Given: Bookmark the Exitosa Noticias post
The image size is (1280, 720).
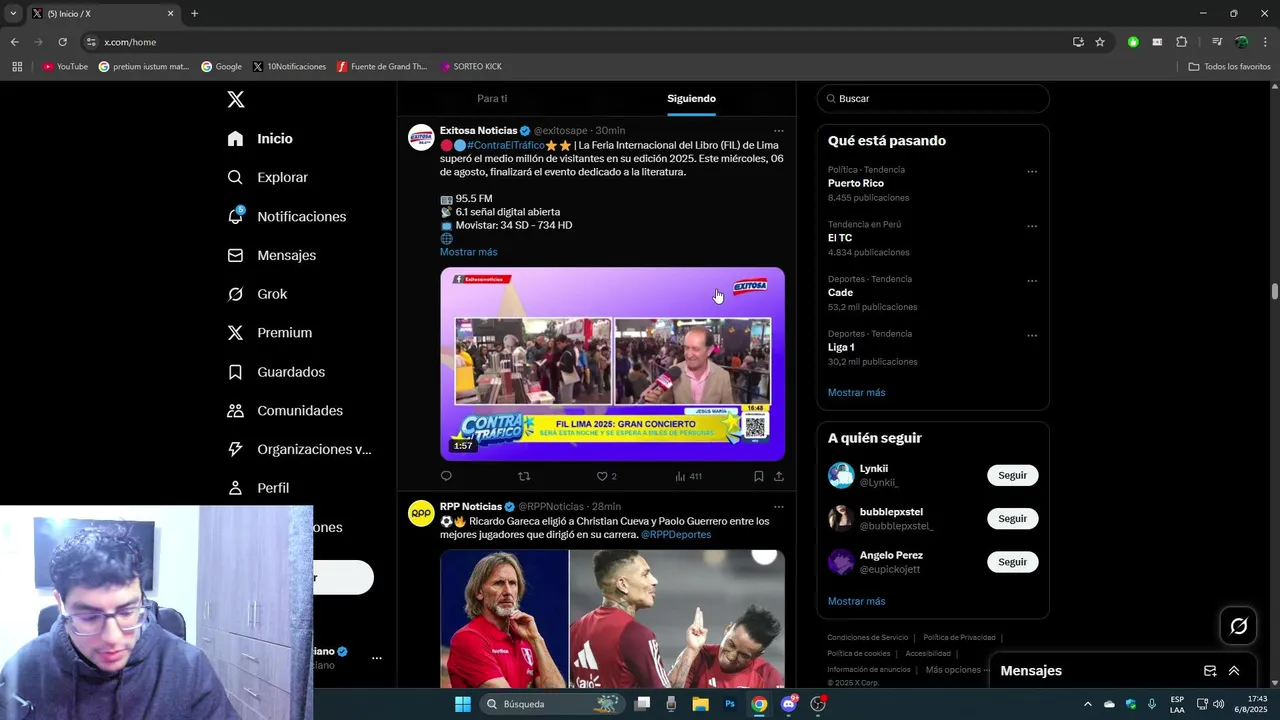Looking at the screenshot, I should coord(758,476).
